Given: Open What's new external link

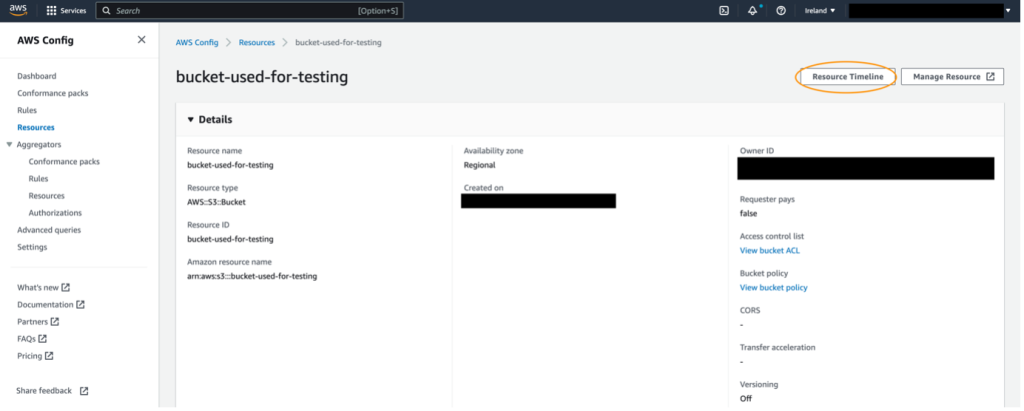Looking at the screenshot, I should pos(43,288).
